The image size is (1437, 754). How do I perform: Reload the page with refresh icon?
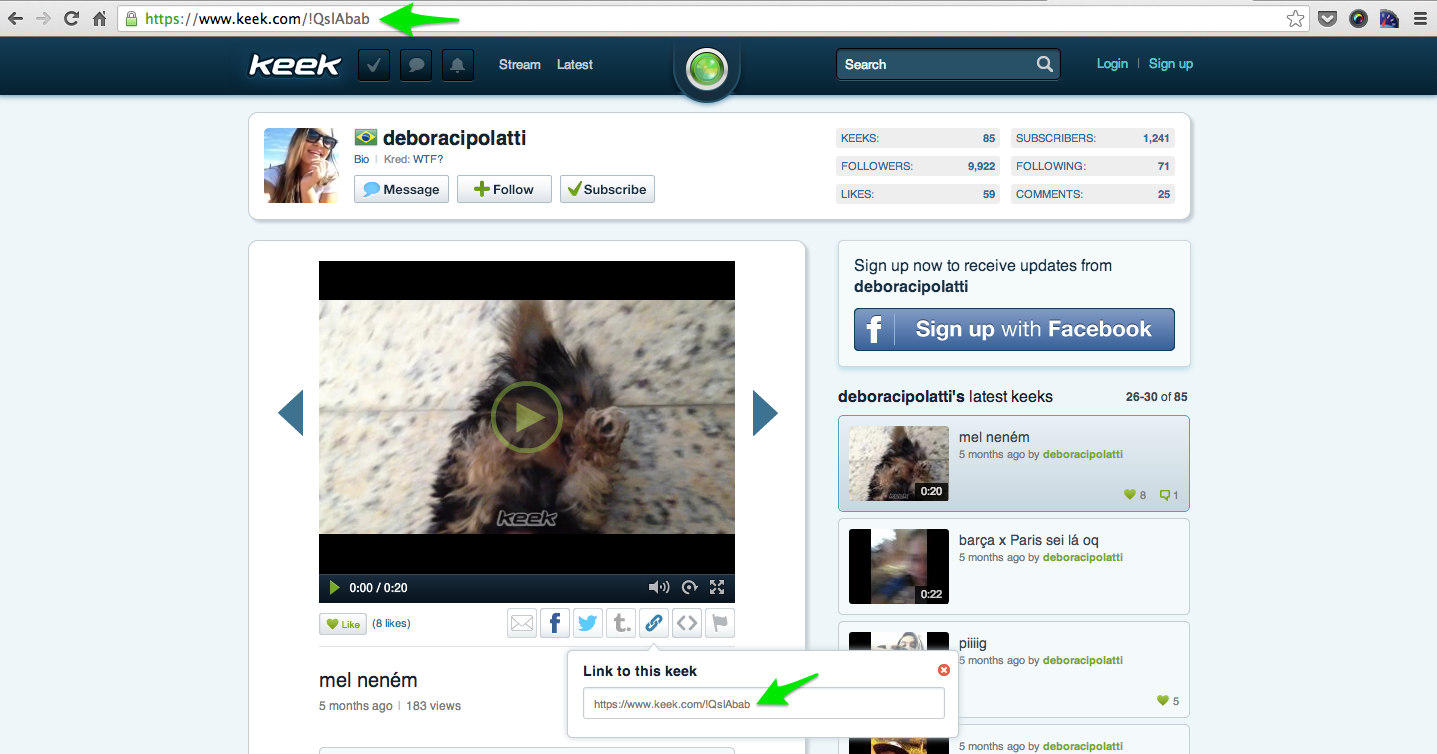71,18
